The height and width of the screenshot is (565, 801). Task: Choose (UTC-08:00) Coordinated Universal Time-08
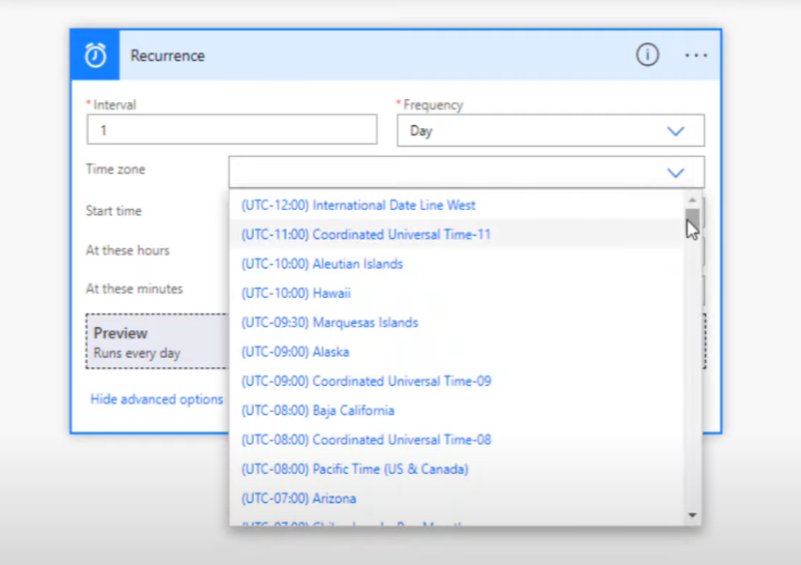pos(456,440)
